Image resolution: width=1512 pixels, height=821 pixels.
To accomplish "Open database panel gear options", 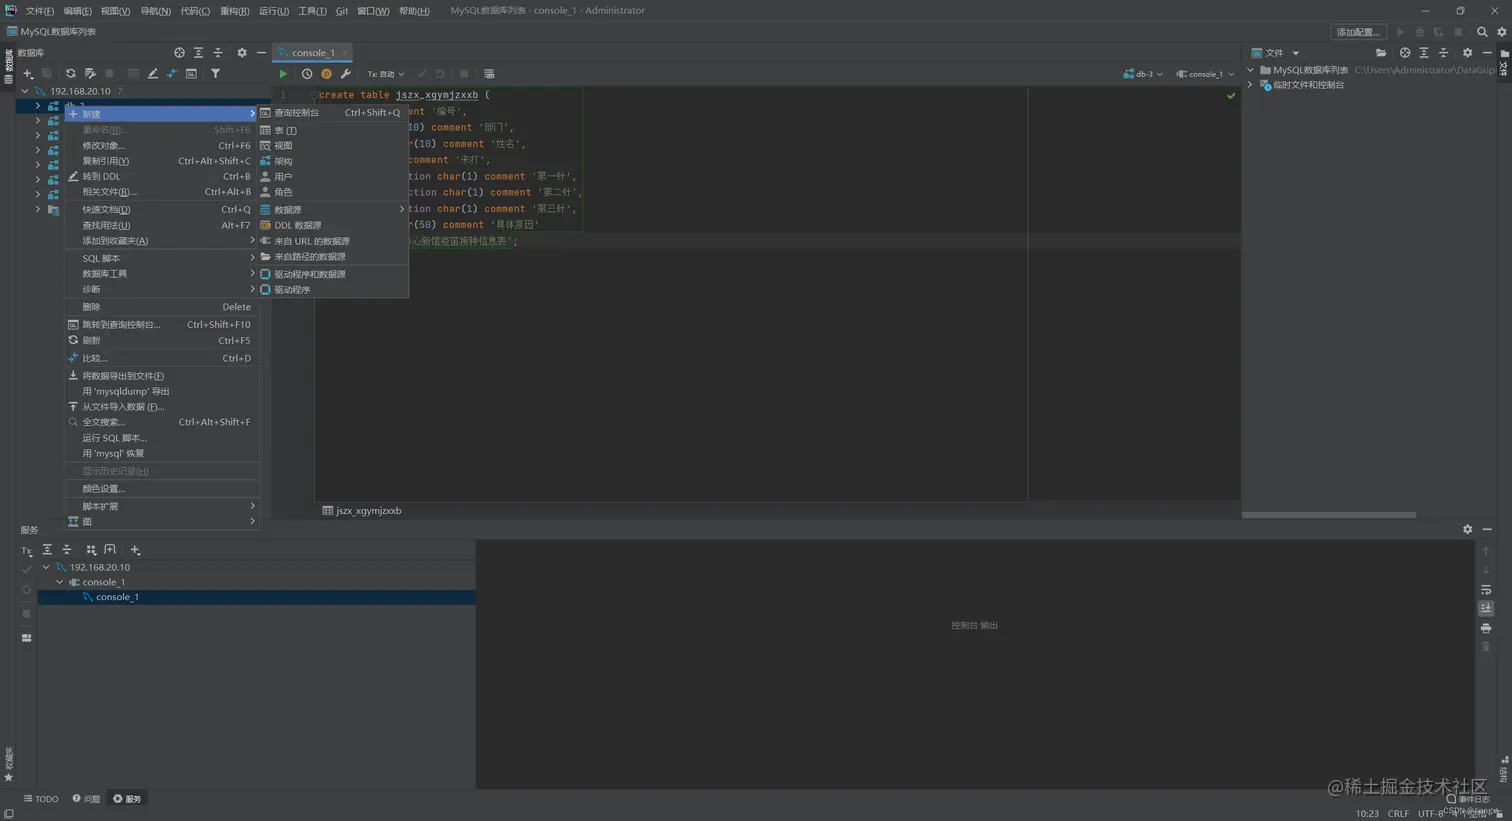I will 241,53.
